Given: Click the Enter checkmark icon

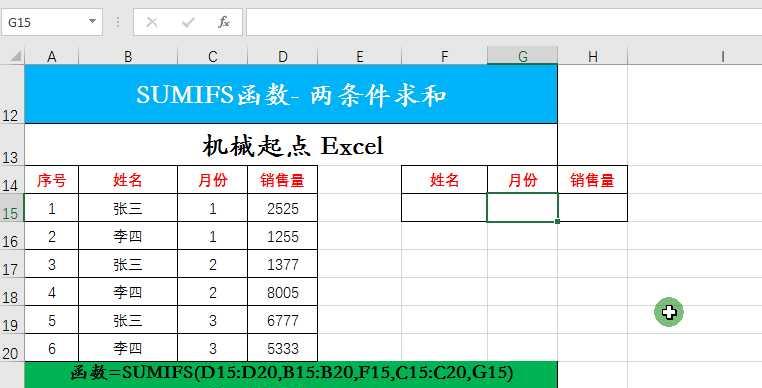Looking at the screenshot, I should point(188,22).
